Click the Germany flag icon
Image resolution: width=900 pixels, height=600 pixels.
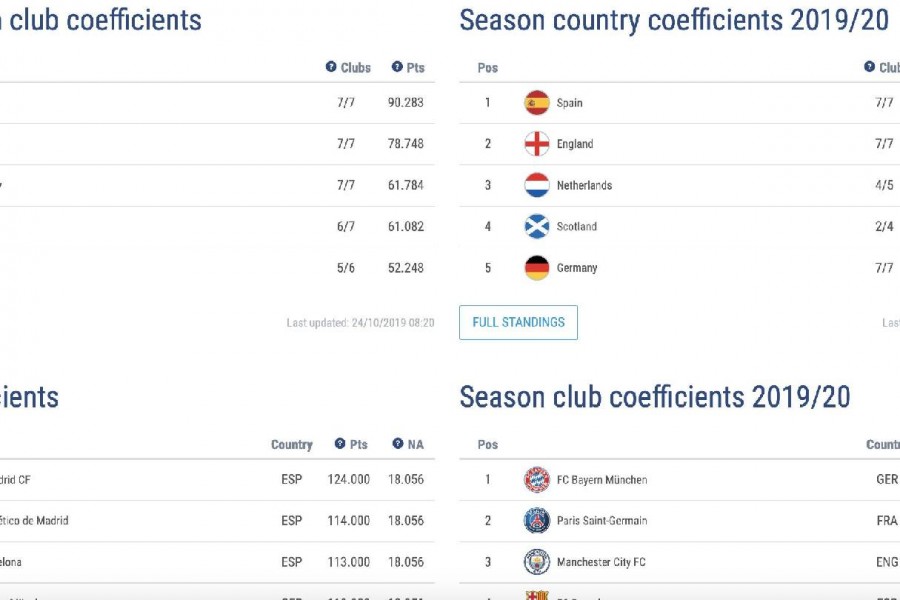pyautogui.click(x=537, y=268)
